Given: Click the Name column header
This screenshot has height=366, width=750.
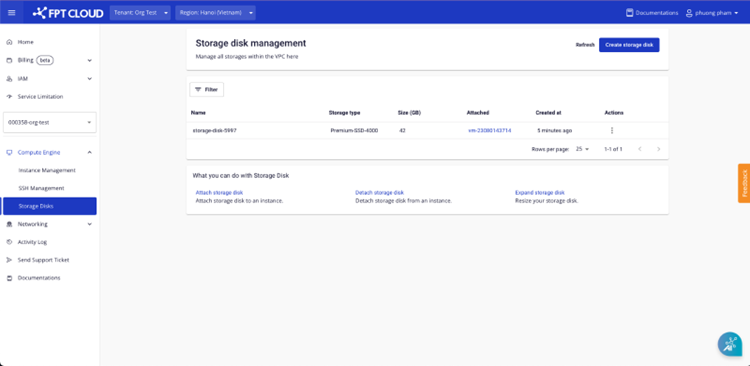Looking at the screenshot, I should click(x=198, y=113).
